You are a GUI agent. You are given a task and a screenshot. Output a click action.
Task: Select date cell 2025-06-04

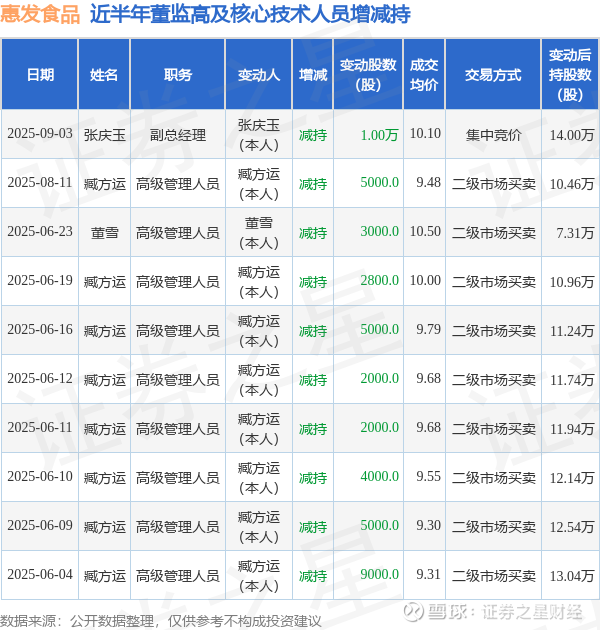[40, 575]
